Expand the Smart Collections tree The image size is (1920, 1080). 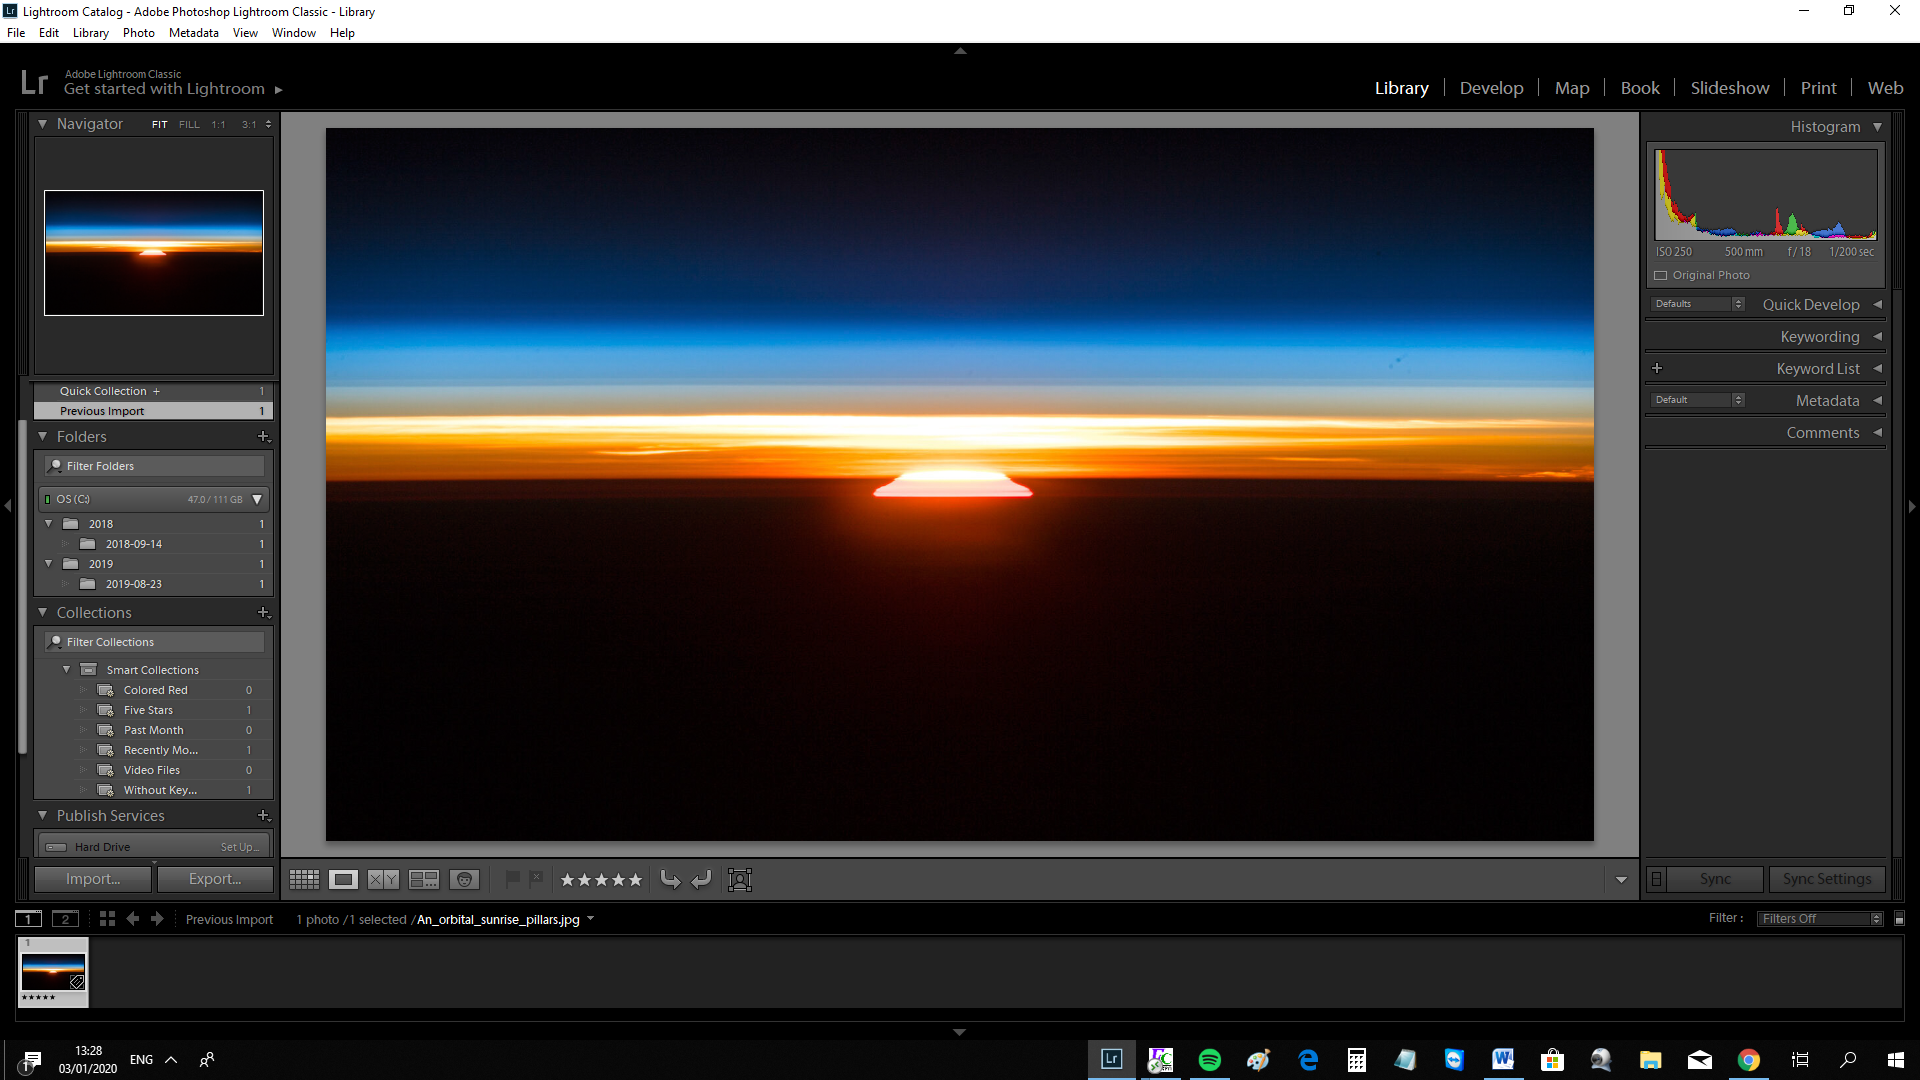67,669
